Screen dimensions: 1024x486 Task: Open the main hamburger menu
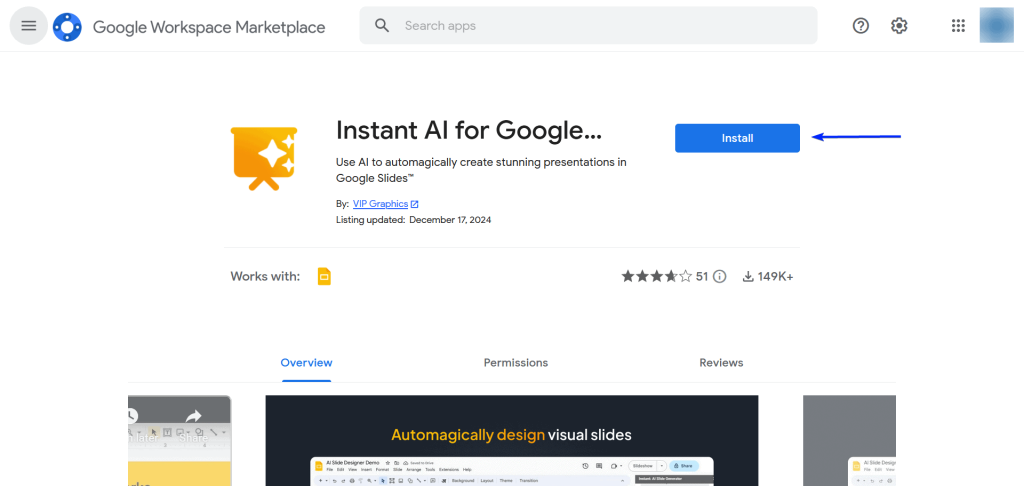[x=28, y=26]
